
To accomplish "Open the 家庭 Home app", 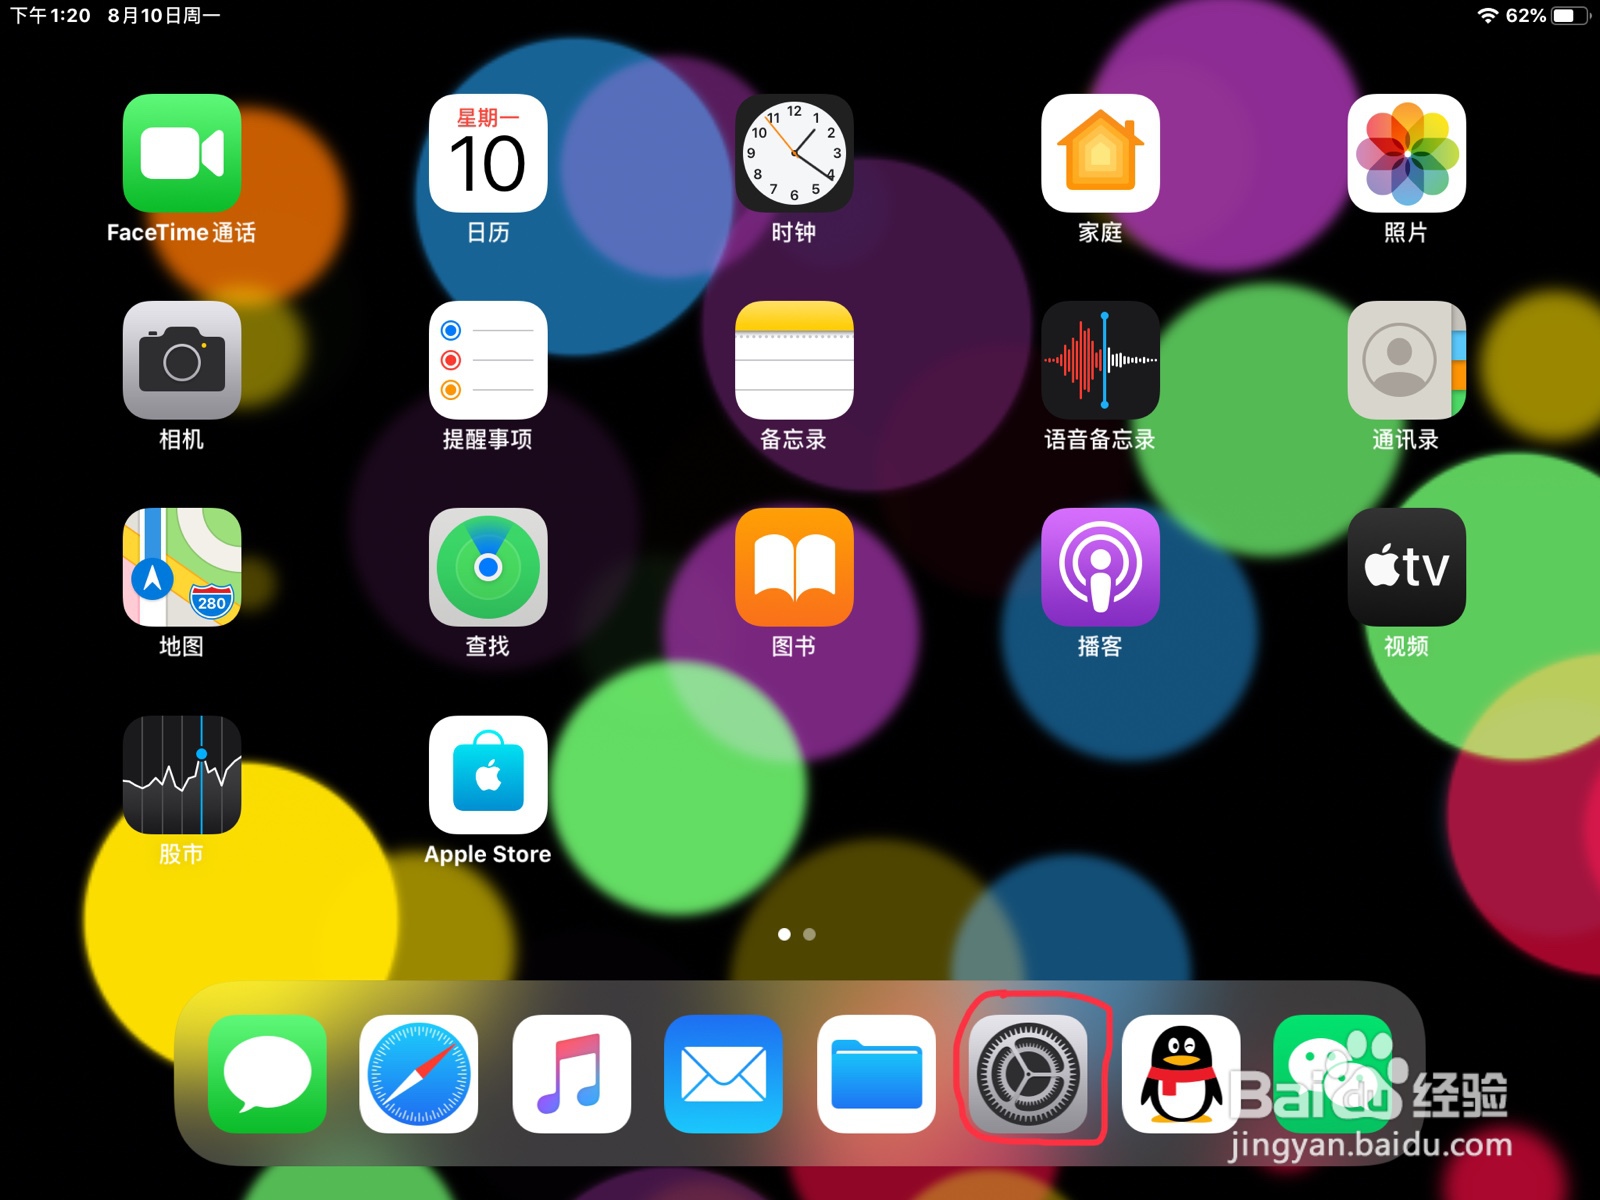I will 1100,153.
